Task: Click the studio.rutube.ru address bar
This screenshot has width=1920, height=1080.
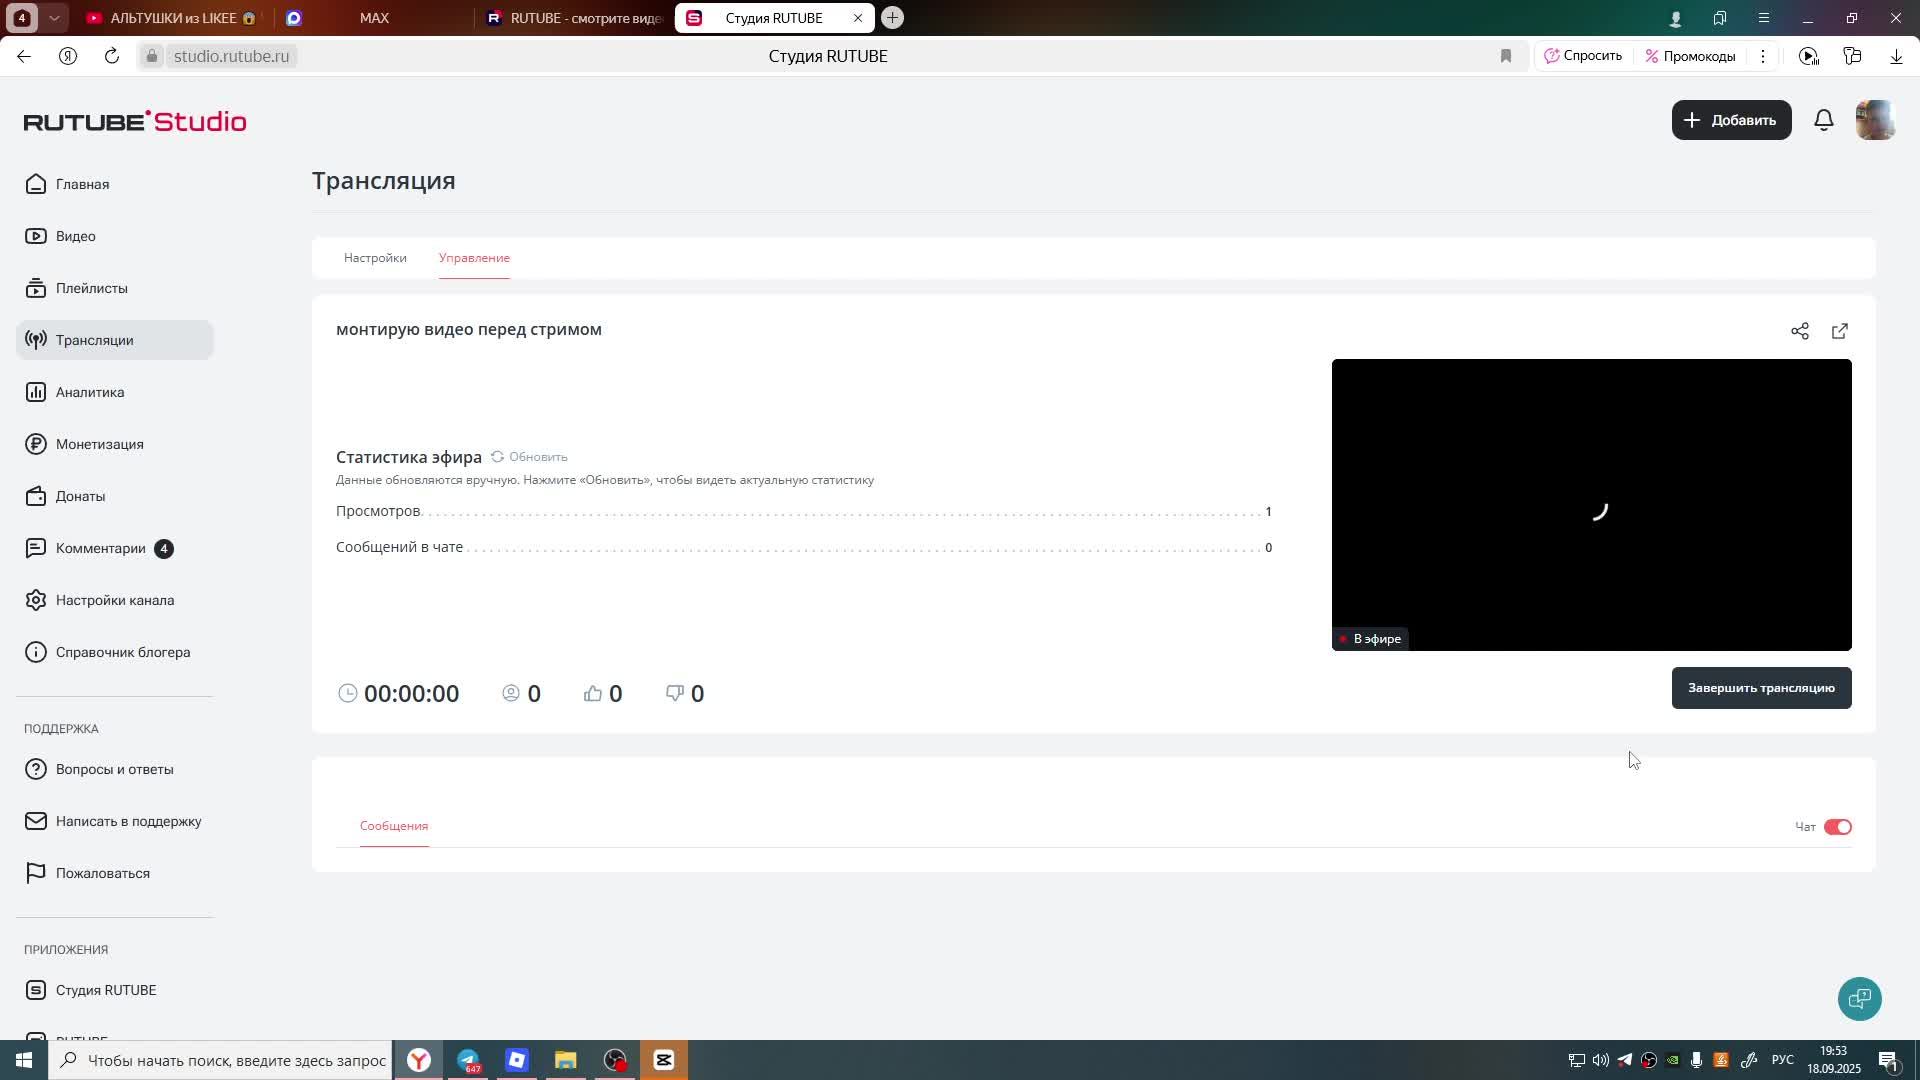Action: point(231,56)
